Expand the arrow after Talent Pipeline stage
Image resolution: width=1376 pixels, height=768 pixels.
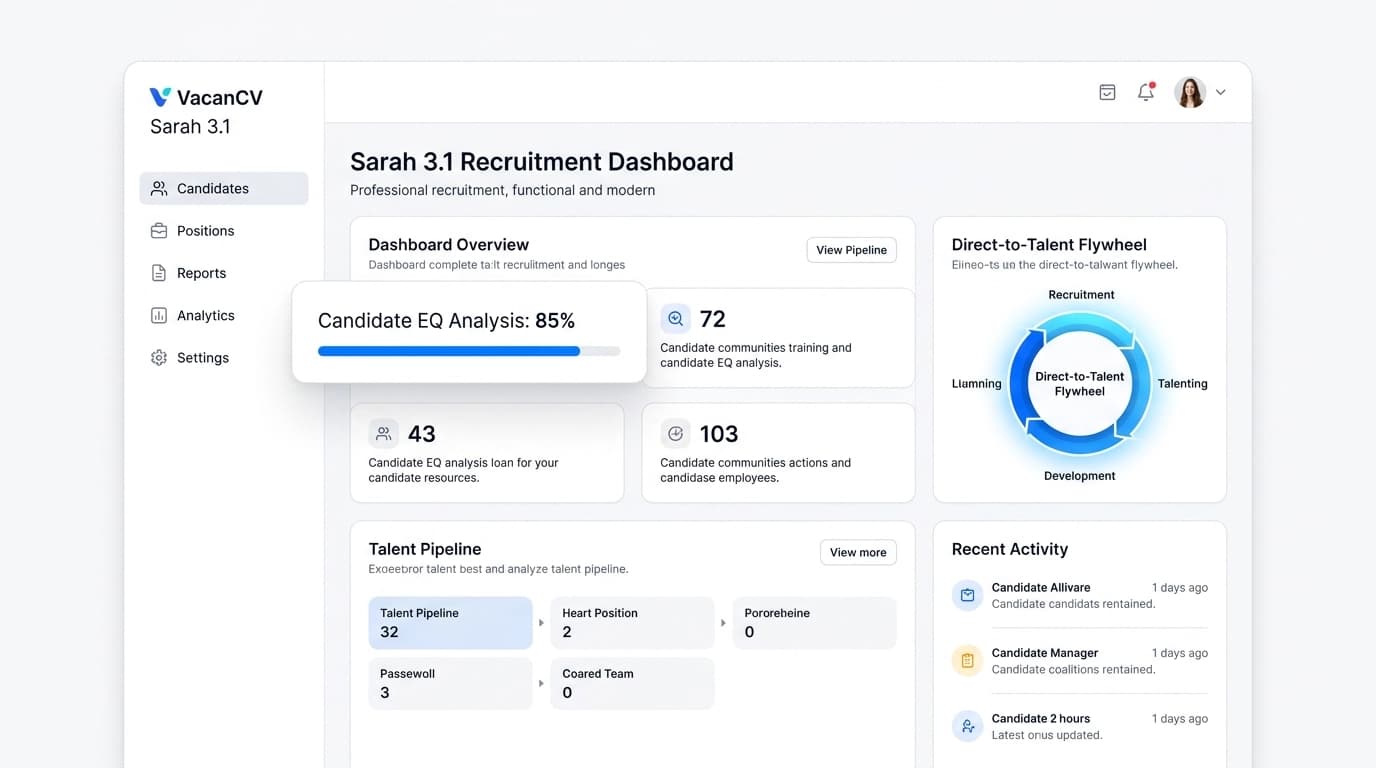[x=541, y=622]
